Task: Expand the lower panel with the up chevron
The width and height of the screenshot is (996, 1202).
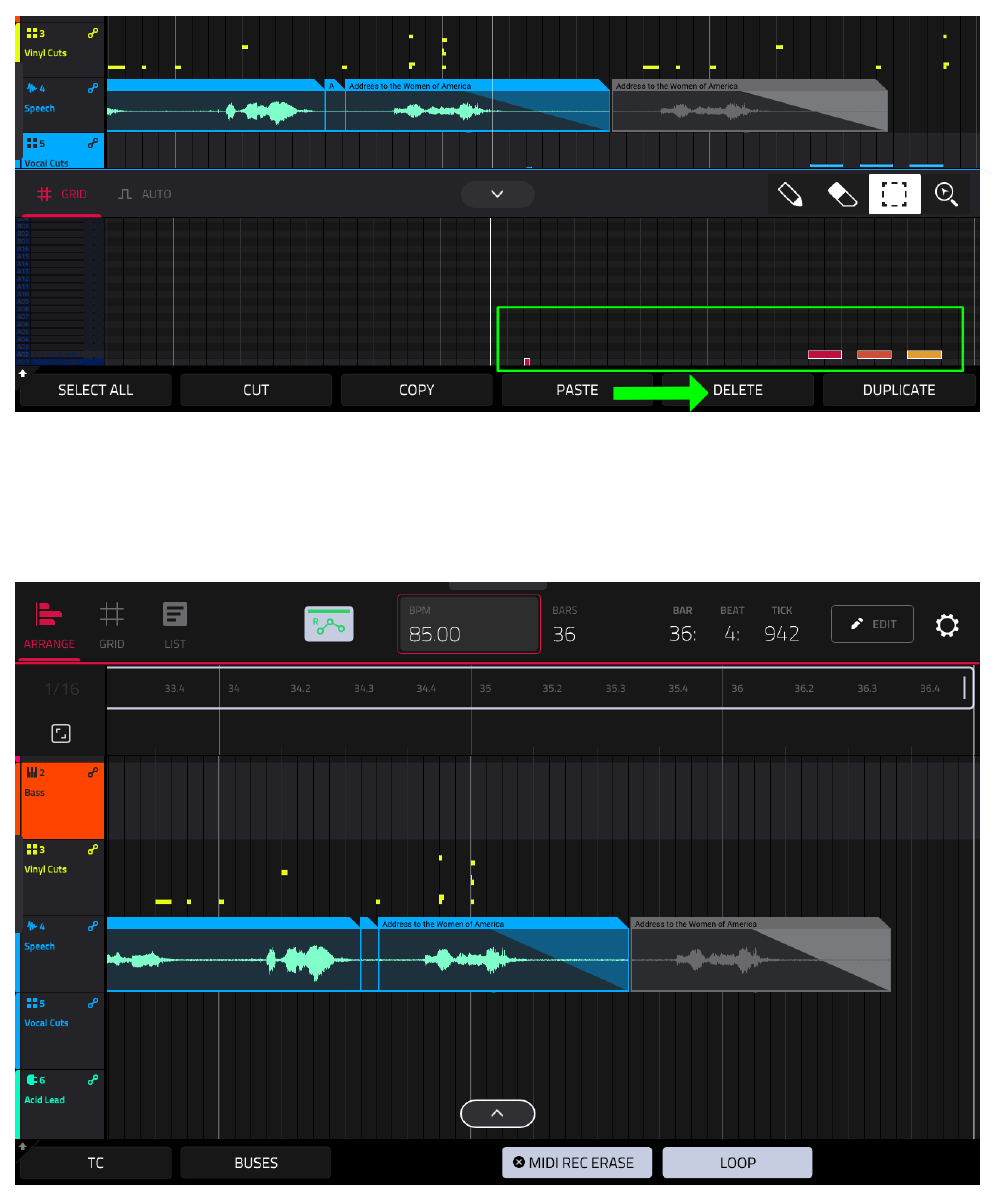Action: [498, 1113]
